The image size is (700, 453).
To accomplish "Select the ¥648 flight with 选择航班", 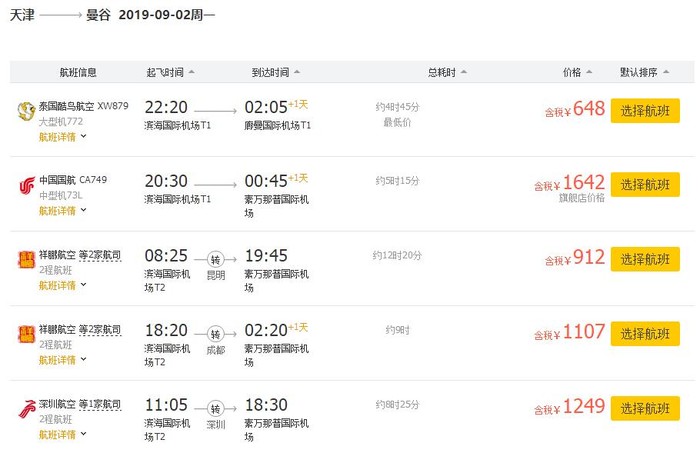I will (644, 109).
